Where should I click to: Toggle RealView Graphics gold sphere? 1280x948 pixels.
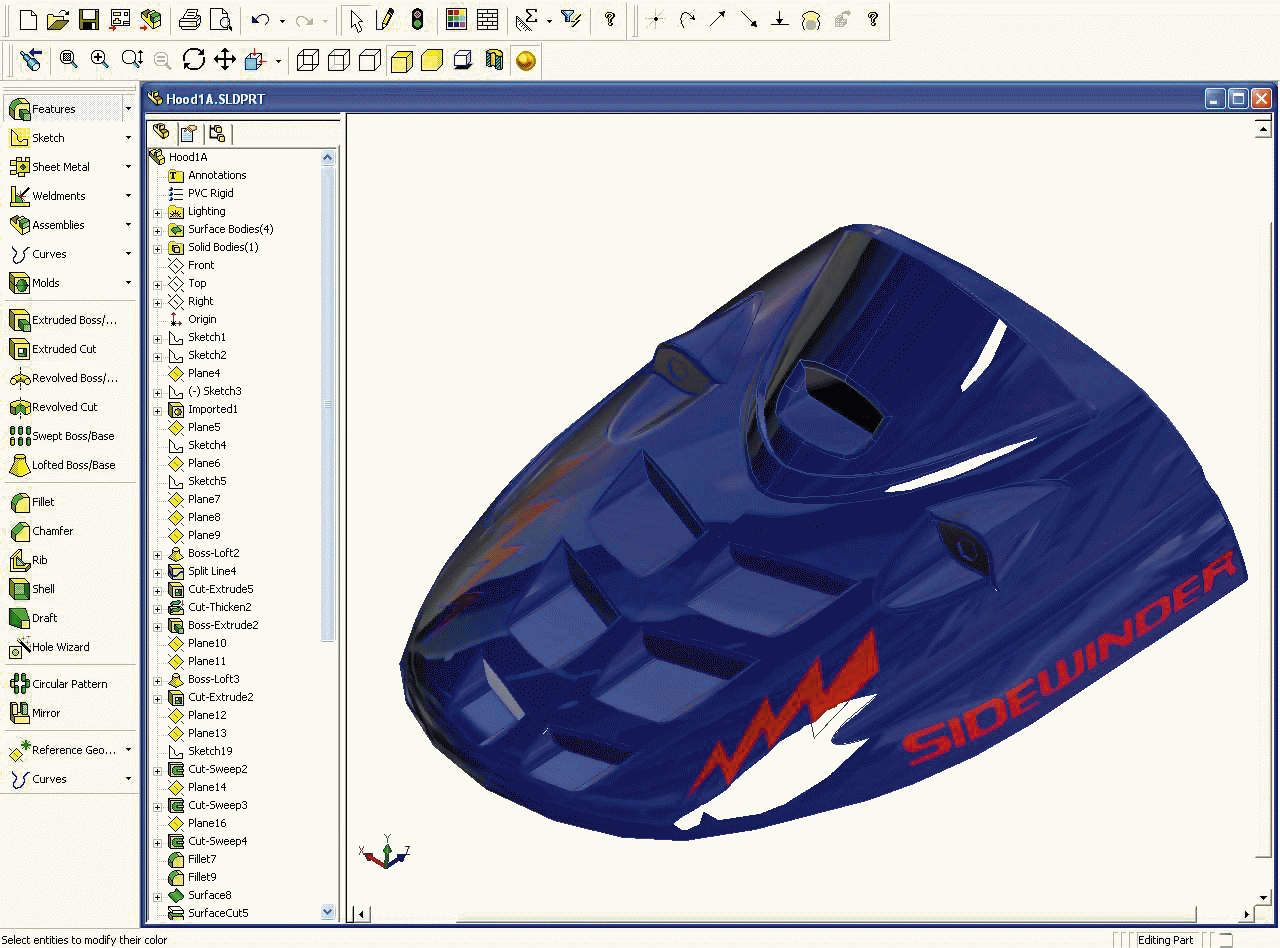pyautogui.click(x=525, y=61)
